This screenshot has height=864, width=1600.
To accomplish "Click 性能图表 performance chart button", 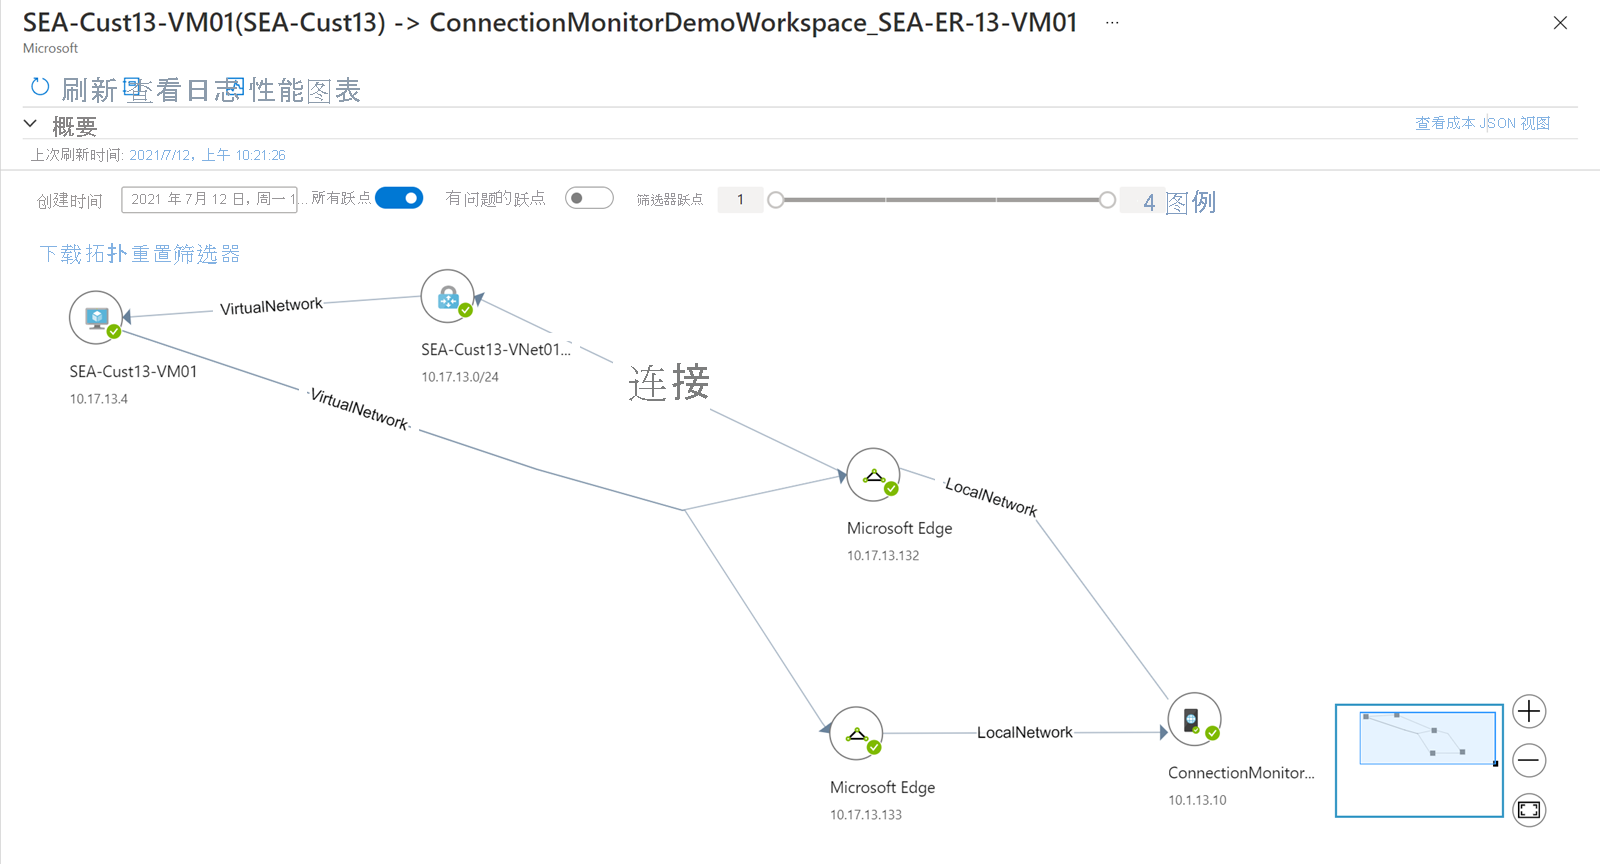I will [305, 90].
